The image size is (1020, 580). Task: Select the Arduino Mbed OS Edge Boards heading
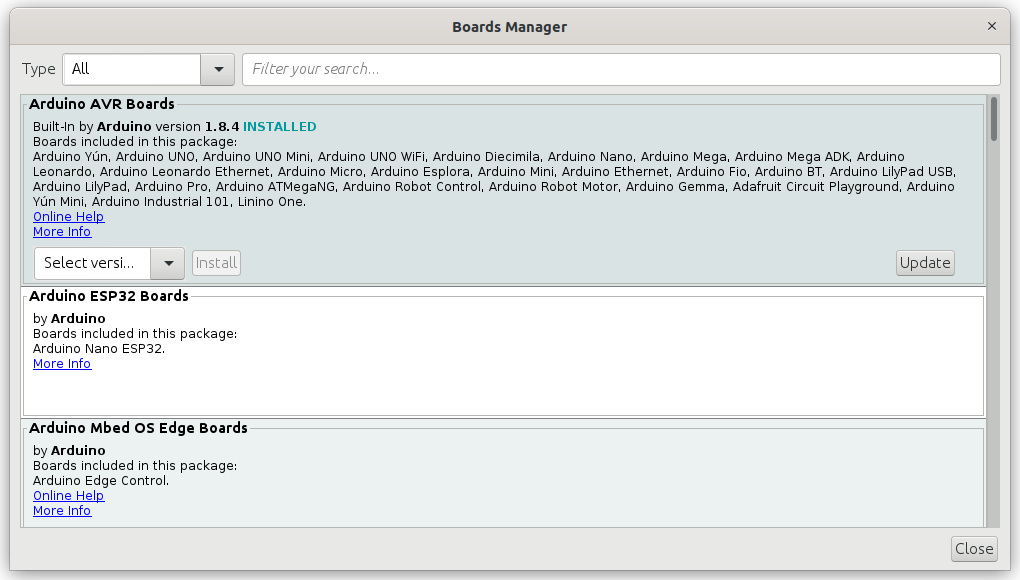point(138,428)
